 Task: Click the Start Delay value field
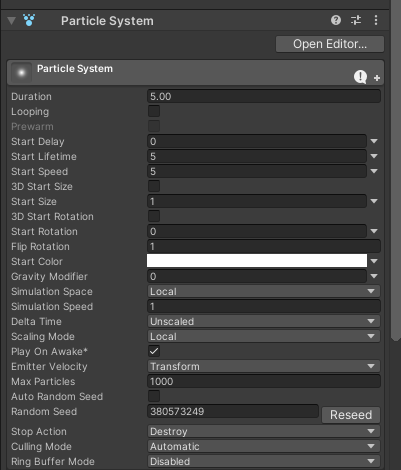coord(257,141)
